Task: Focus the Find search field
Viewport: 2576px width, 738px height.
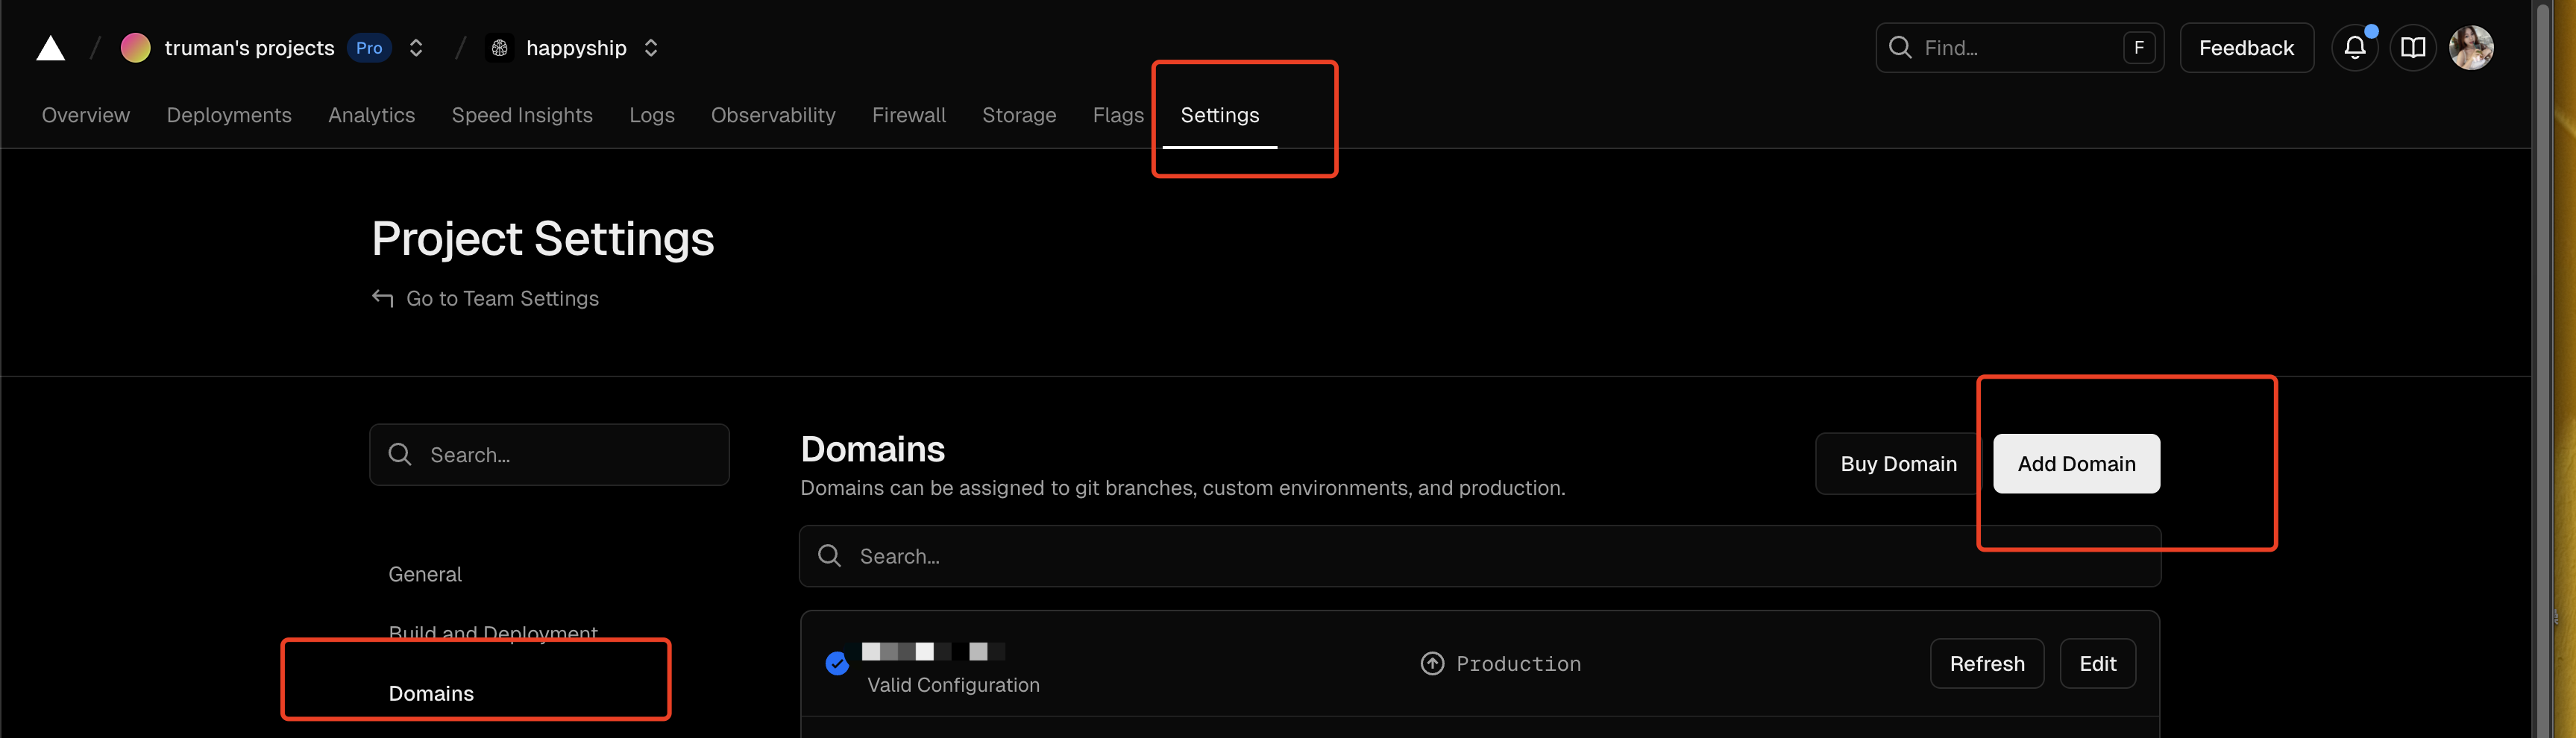Action: pos(2019,47)
